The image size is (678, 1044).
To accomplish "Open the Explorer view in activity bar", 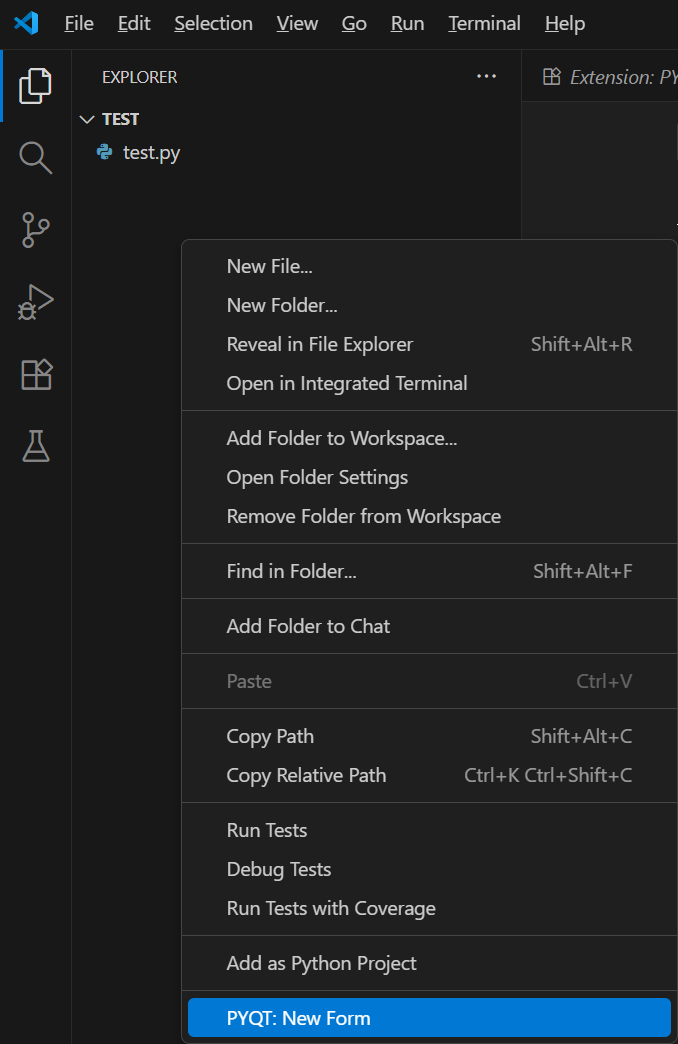I will point(35,86).
